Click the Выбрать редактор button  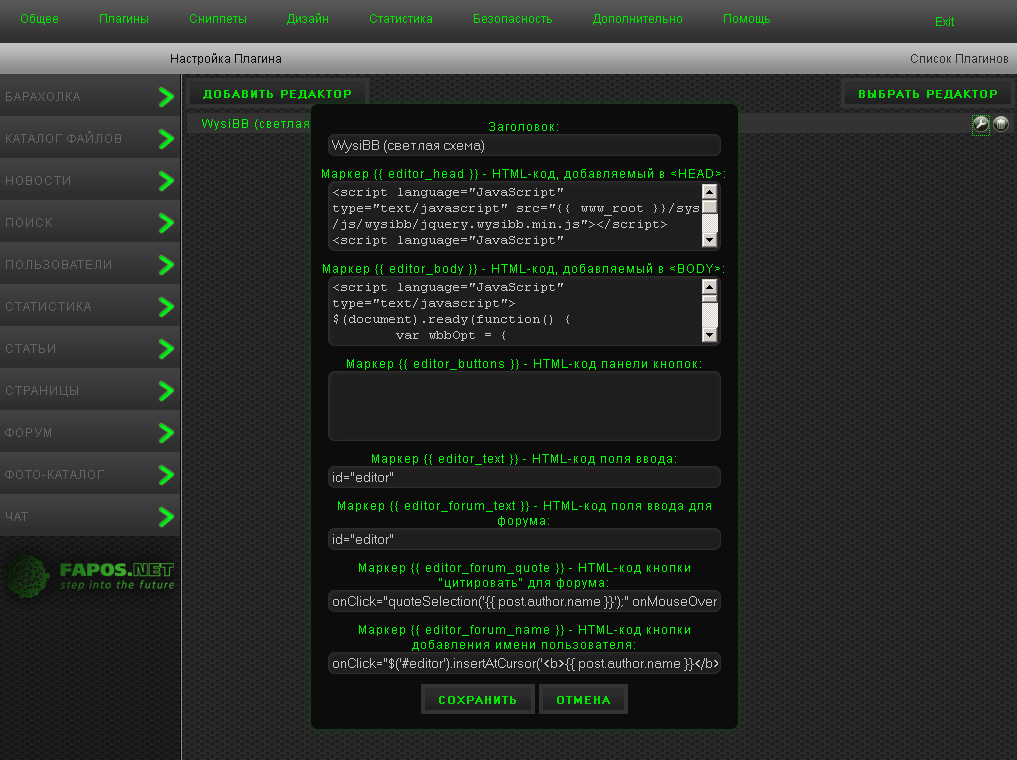[927, 93]
